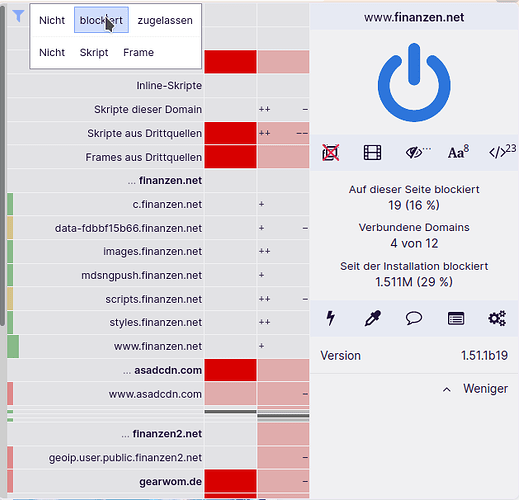The image size is (519, 500).
Task: Toggle remote fonts blocking Aa icon
Action: click(458, 152)
